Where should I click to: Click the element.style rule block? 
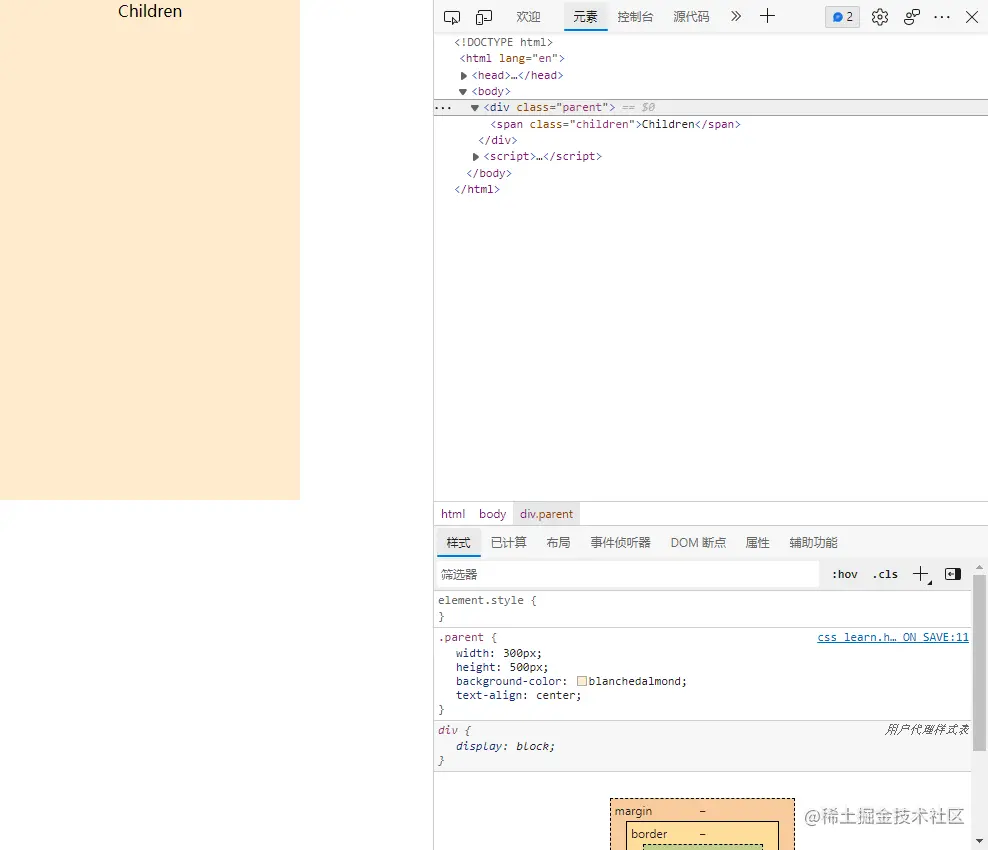(x=703, y=609)
